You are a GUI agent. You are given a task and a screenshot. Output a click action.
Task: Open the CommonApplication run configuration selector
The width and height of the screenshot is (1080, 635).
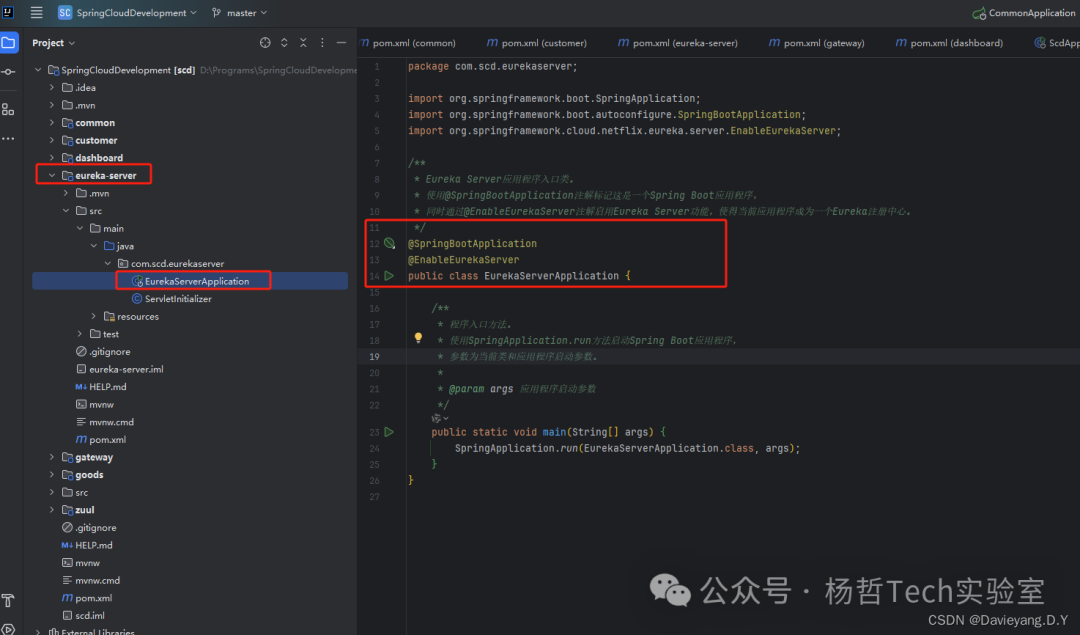1025,13
